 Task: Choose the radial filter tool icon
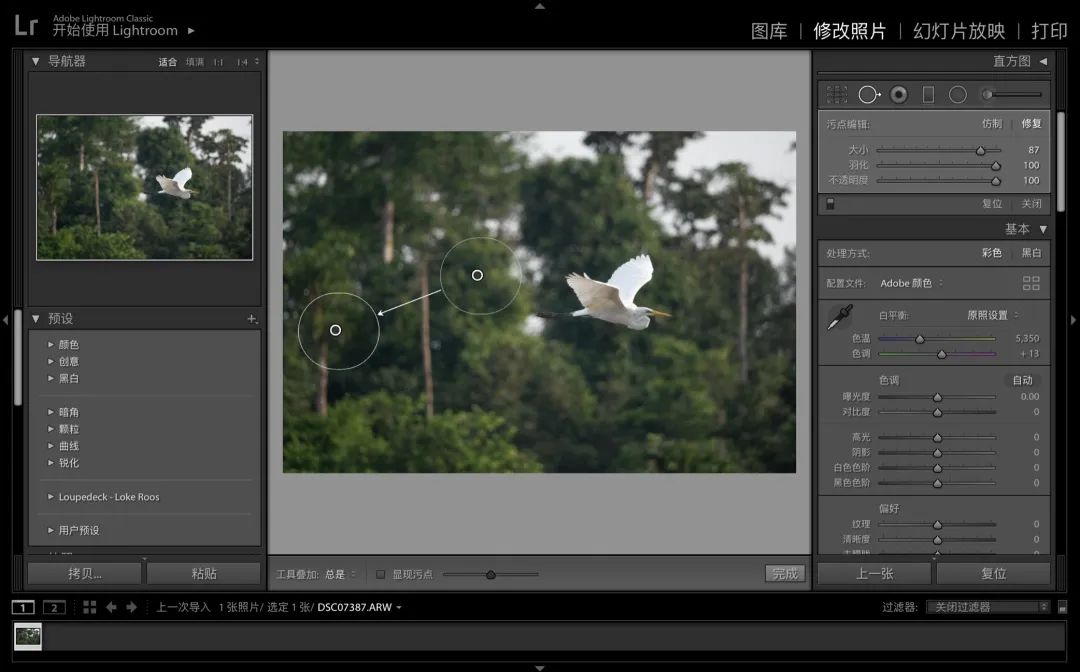[958, 94]
